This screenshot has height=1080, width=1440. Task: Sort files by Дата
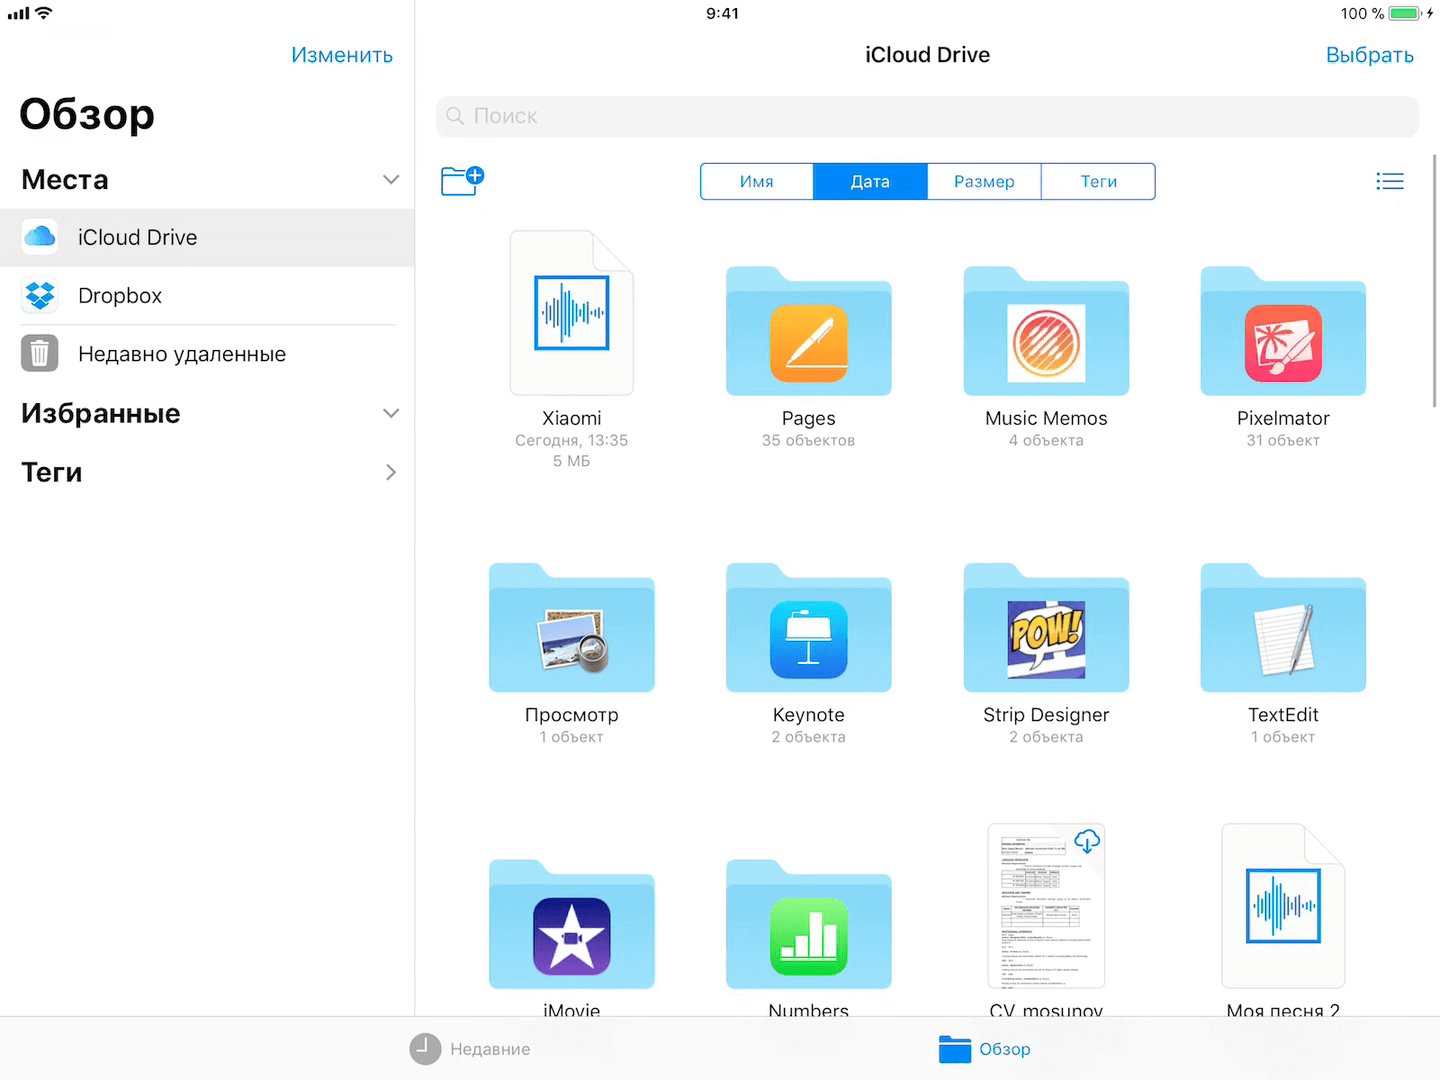pos(870,181)
